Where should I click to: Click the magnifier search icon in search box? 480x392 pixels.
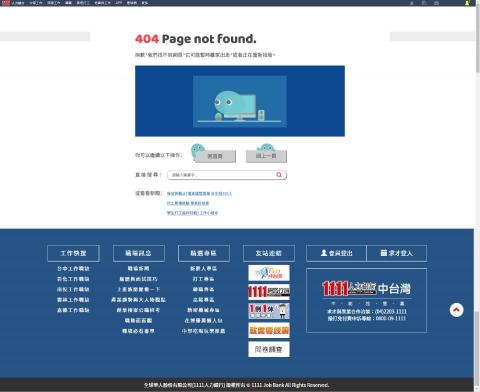279,175
